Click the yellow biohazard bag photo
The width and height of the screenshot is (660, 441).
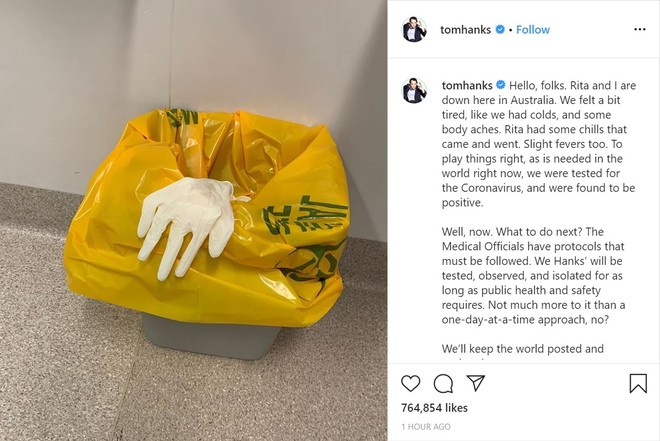[x=208, y=217]
